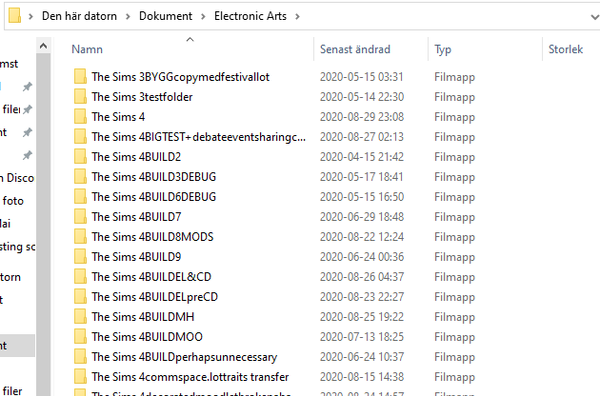Expand the chevron after Dokument breadcrumb
The height and width of the screenshot is (396, 600).
203,16
